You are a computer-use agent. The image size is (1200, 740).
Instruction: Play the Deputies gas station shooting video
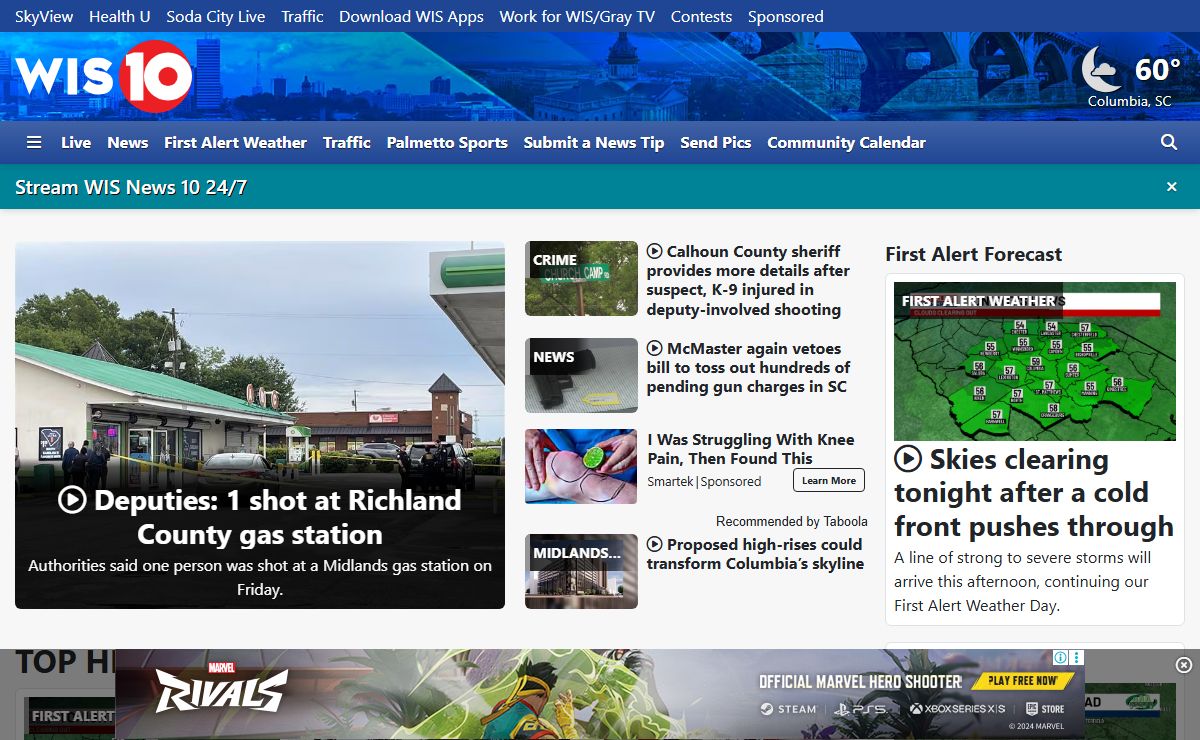click(72, 499)
